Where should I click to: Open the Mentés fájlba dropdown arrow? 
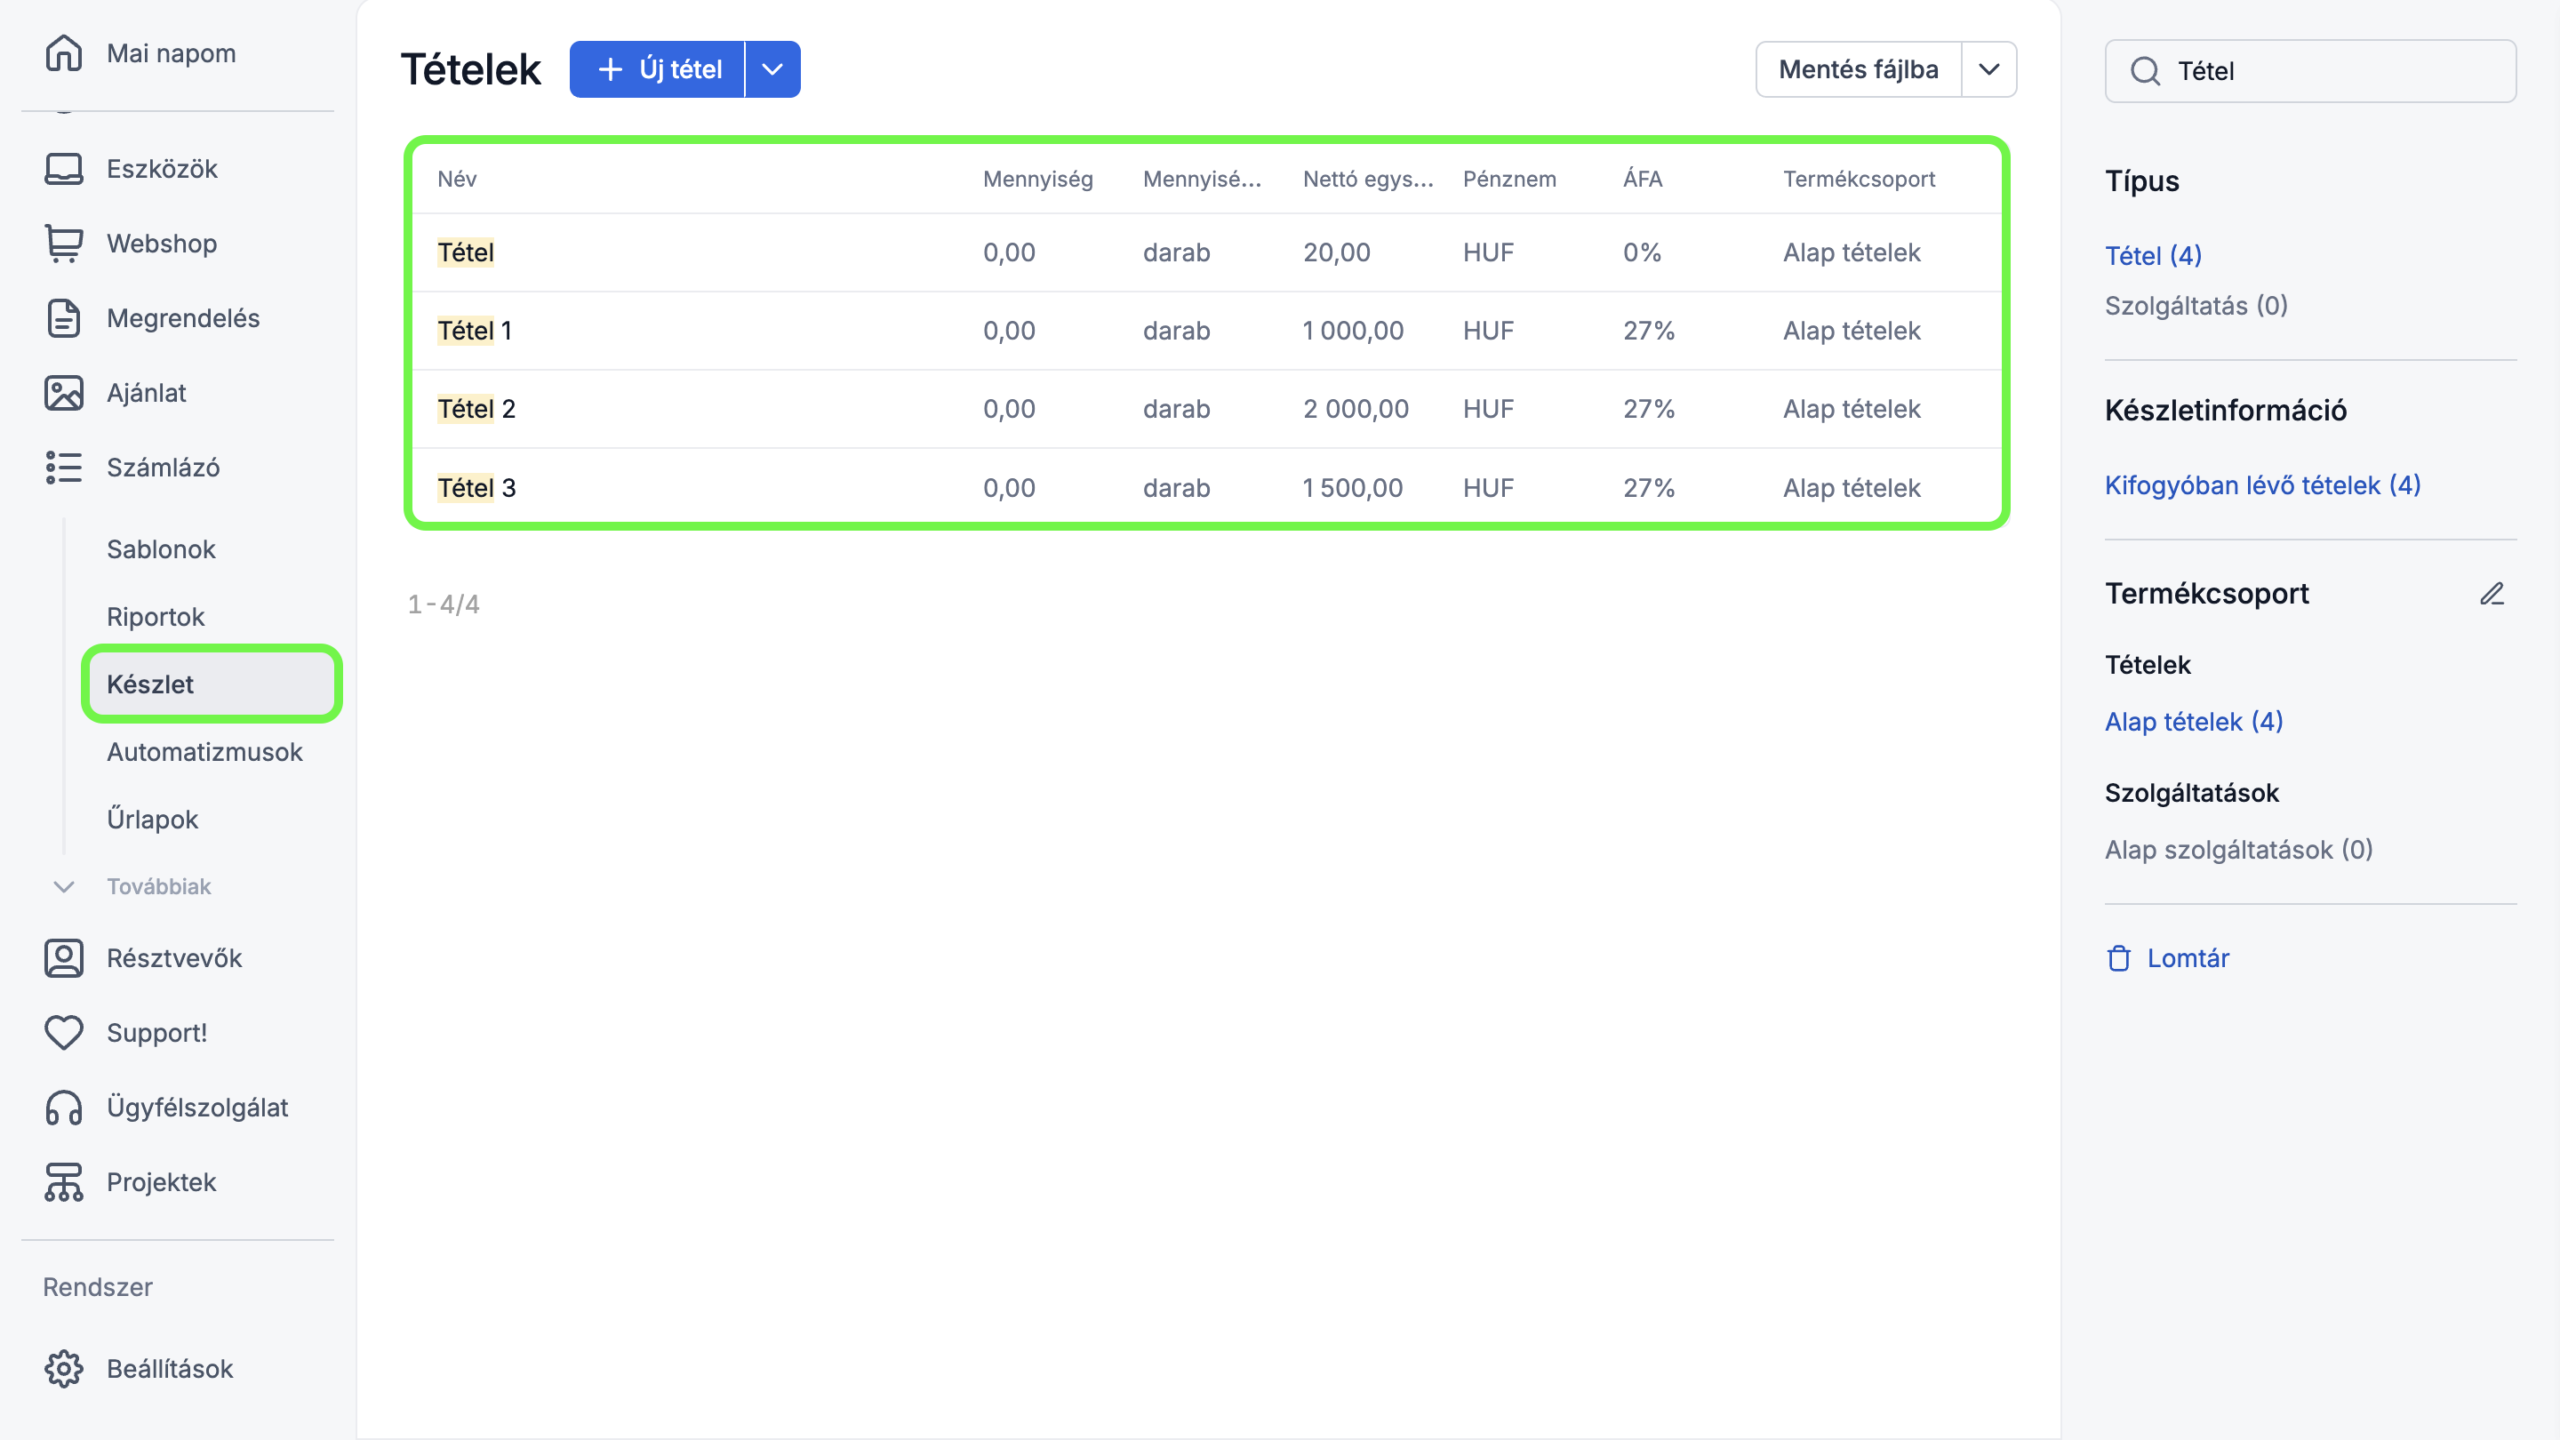click(x=1988, y=69)
